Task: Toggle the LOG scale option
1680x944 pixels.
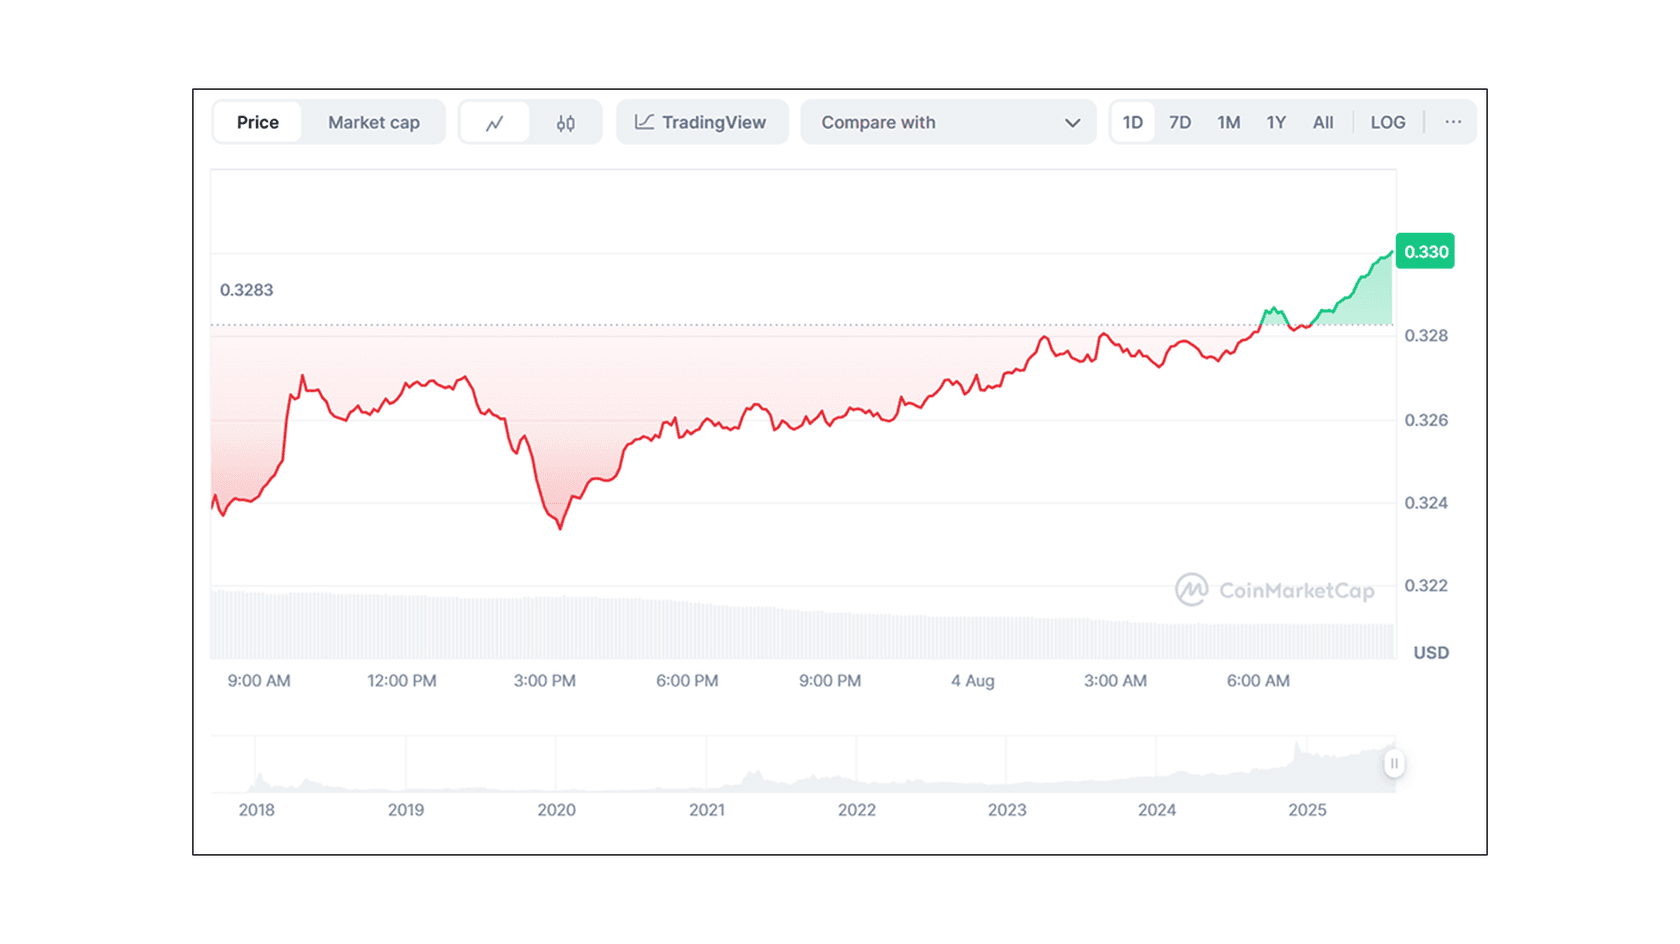Action: [x=1388, y=122]
